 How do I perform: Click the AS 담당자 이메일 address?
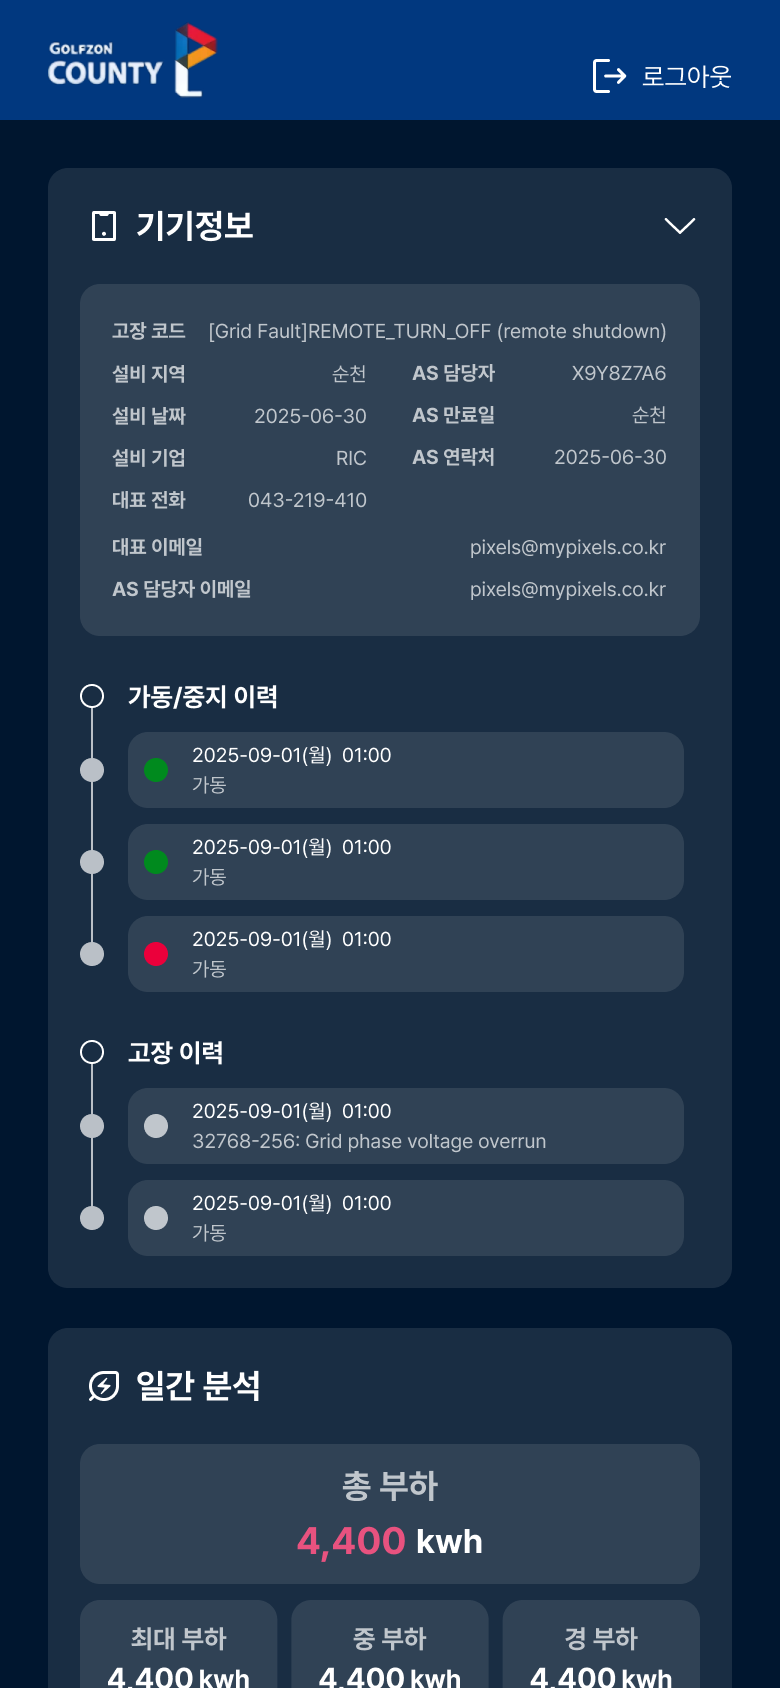click(567, 590)
